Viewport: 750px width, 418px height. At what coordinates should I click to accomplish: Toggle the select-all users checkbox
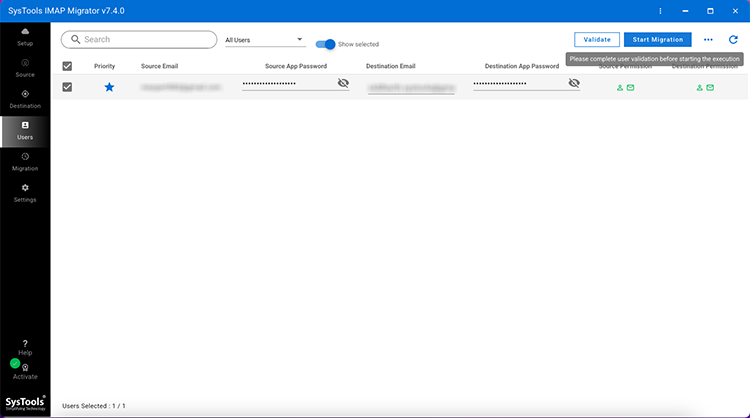tap(67, 66)
